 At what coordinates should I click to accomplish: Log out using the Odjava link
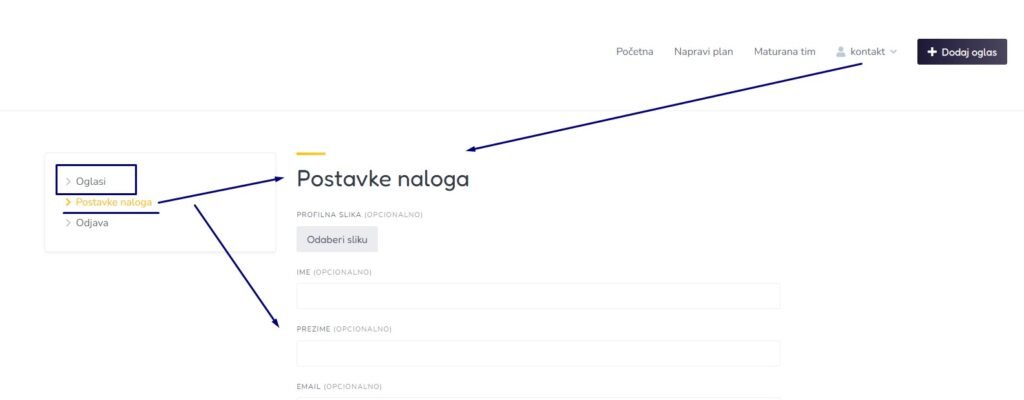click(92, 223)
